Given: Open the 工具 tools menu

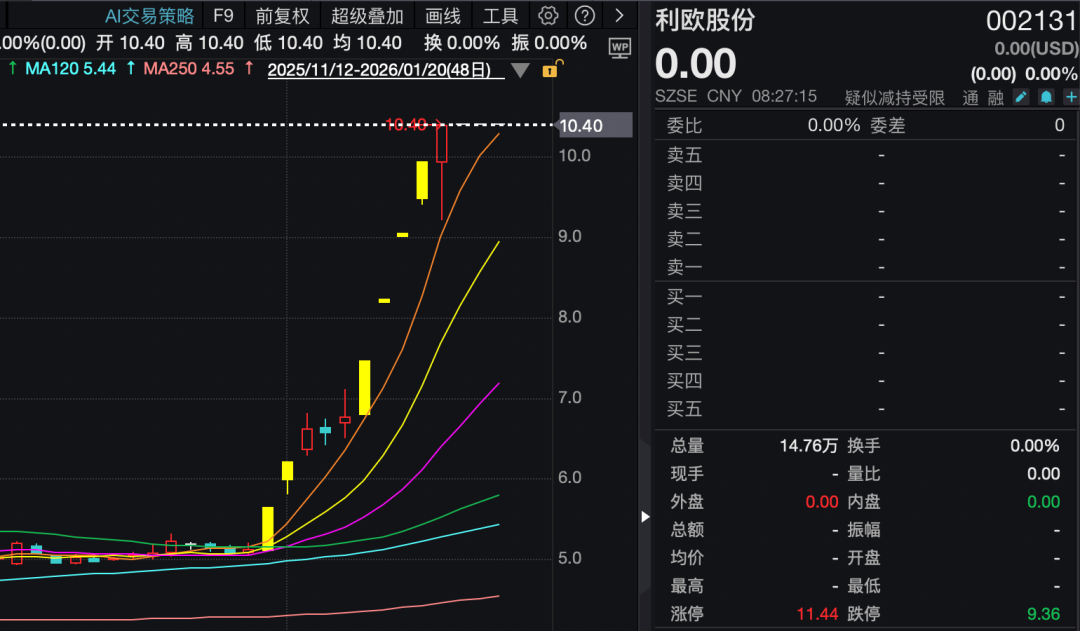Looking at the screenshot, I should (x=500, y=15).
